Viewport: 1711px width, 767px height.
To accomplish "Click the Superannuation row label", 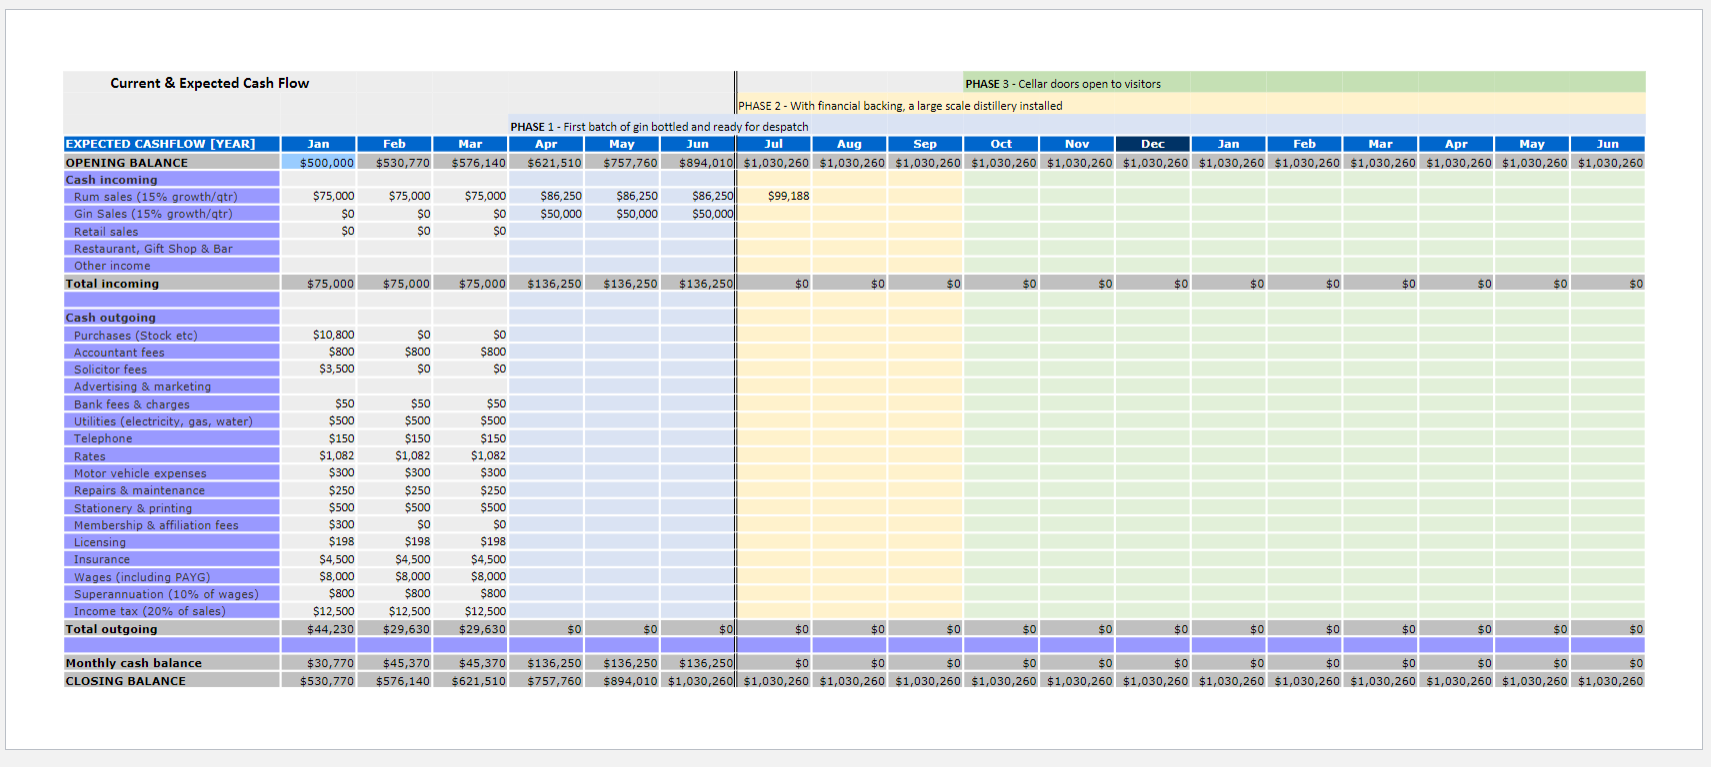I will tap(165, 594).
